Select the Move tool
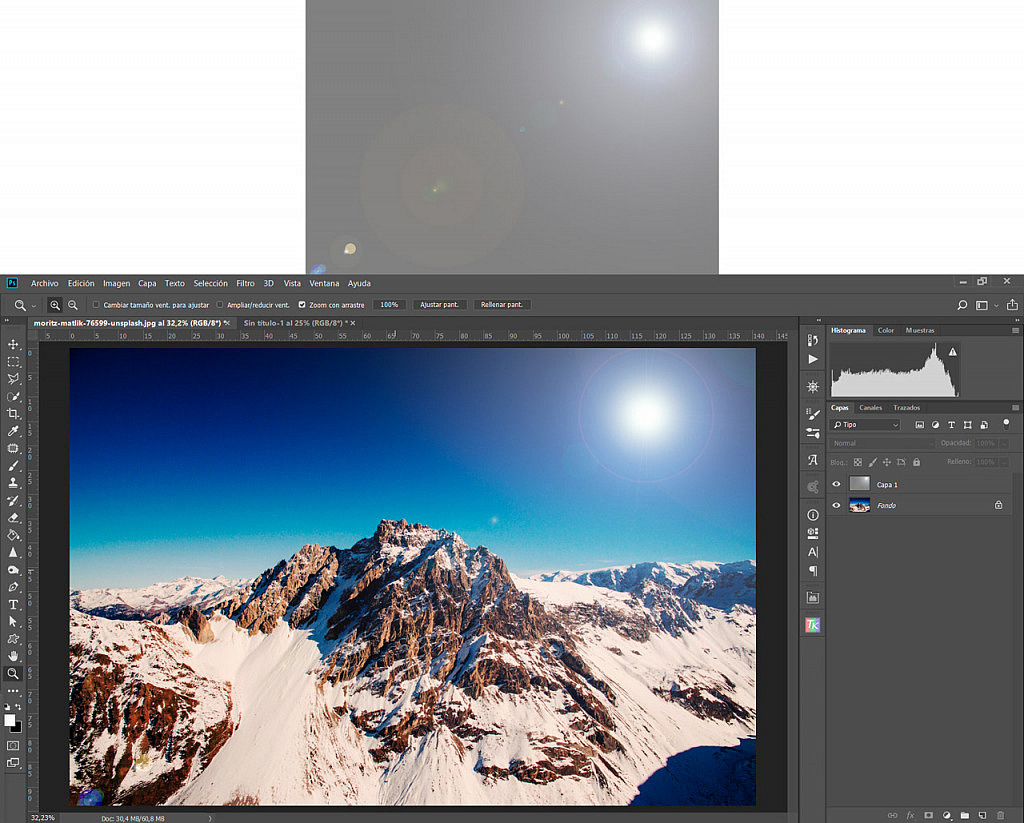 [14, 344]
